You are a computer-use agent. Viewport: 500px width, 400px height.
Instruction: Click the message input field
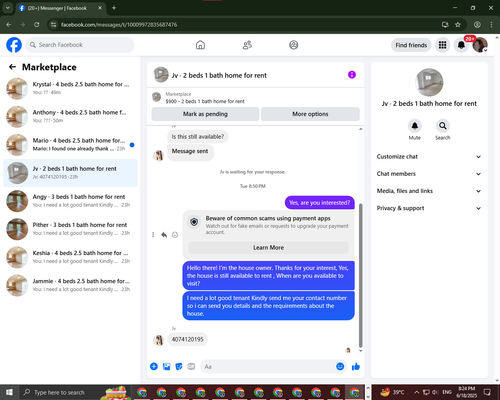click(268, 367)
